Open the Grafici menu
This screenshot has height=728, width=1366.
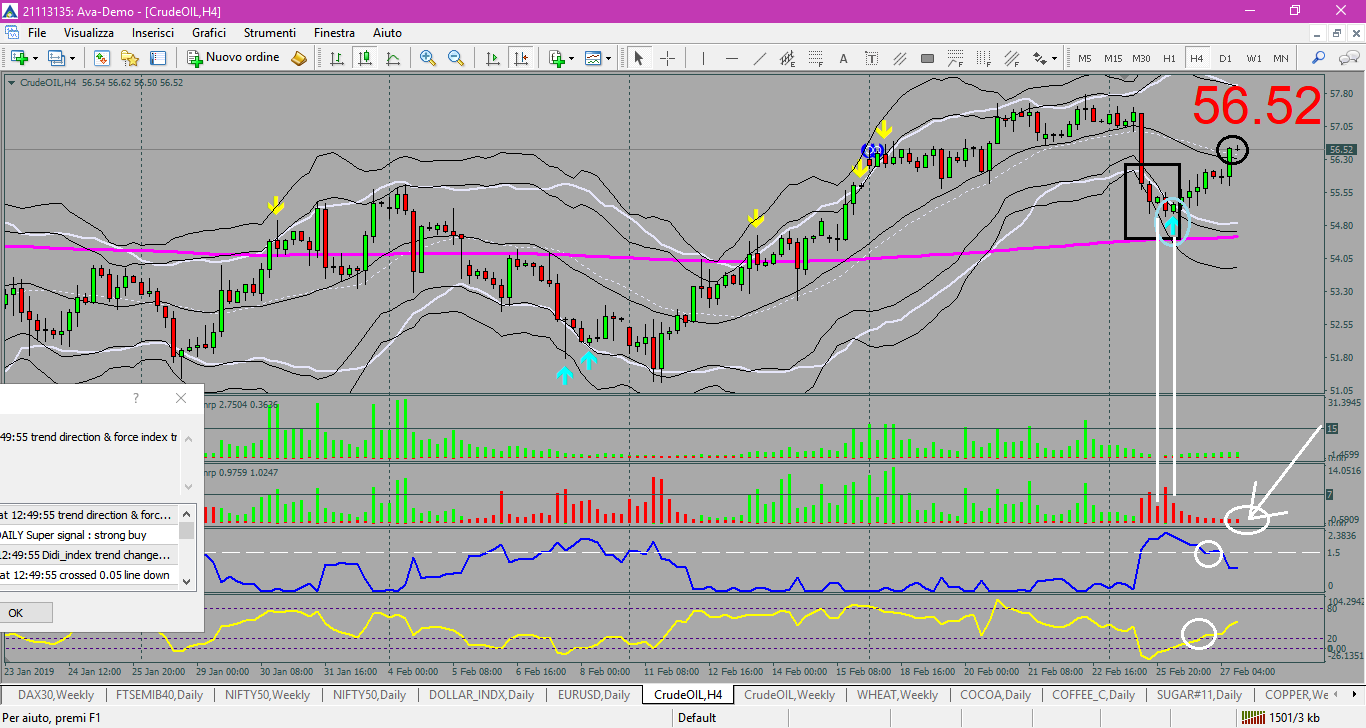pos(209,33)
